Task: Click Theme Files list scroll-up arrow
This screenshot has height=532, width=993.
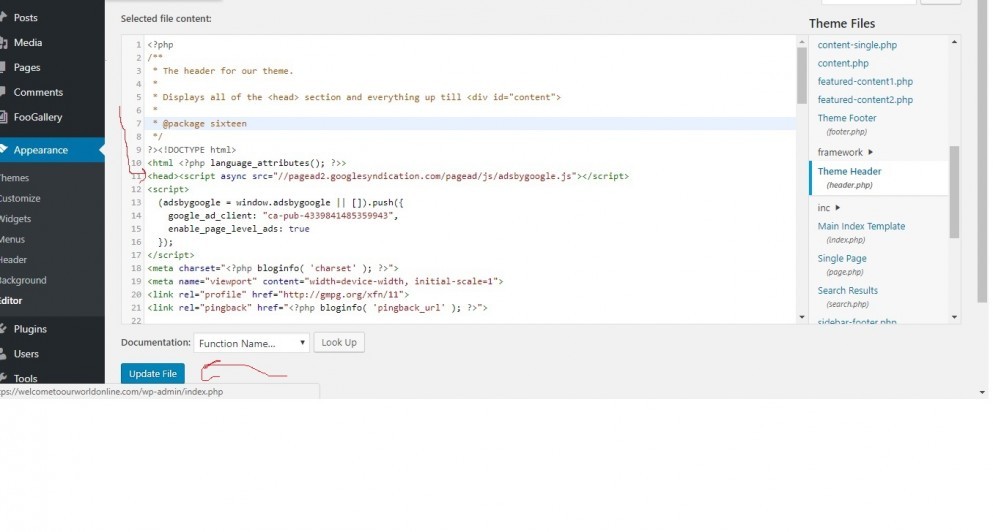Action: coord(954,42)
